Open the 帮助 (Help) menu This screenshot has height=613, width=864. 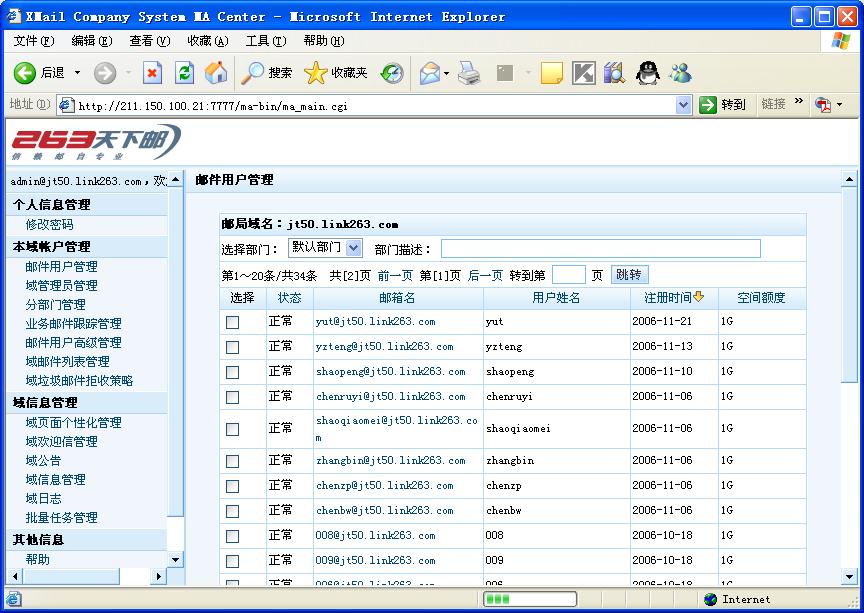pyautogui.click(x=323, y=41)
